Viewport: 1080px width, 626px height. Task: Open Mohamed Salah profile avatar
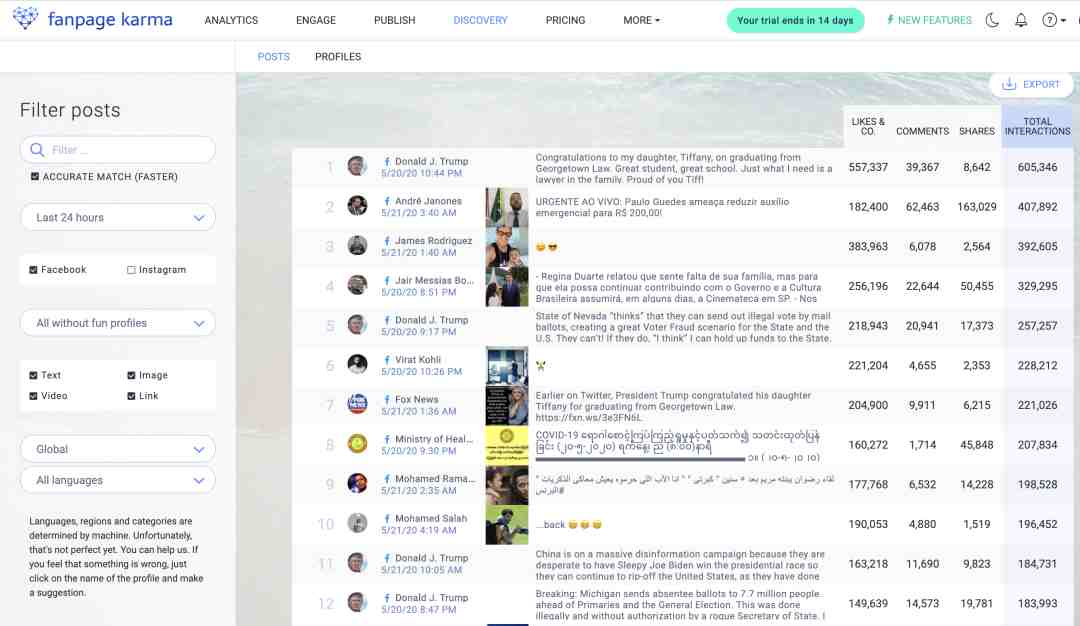[357, 523]
